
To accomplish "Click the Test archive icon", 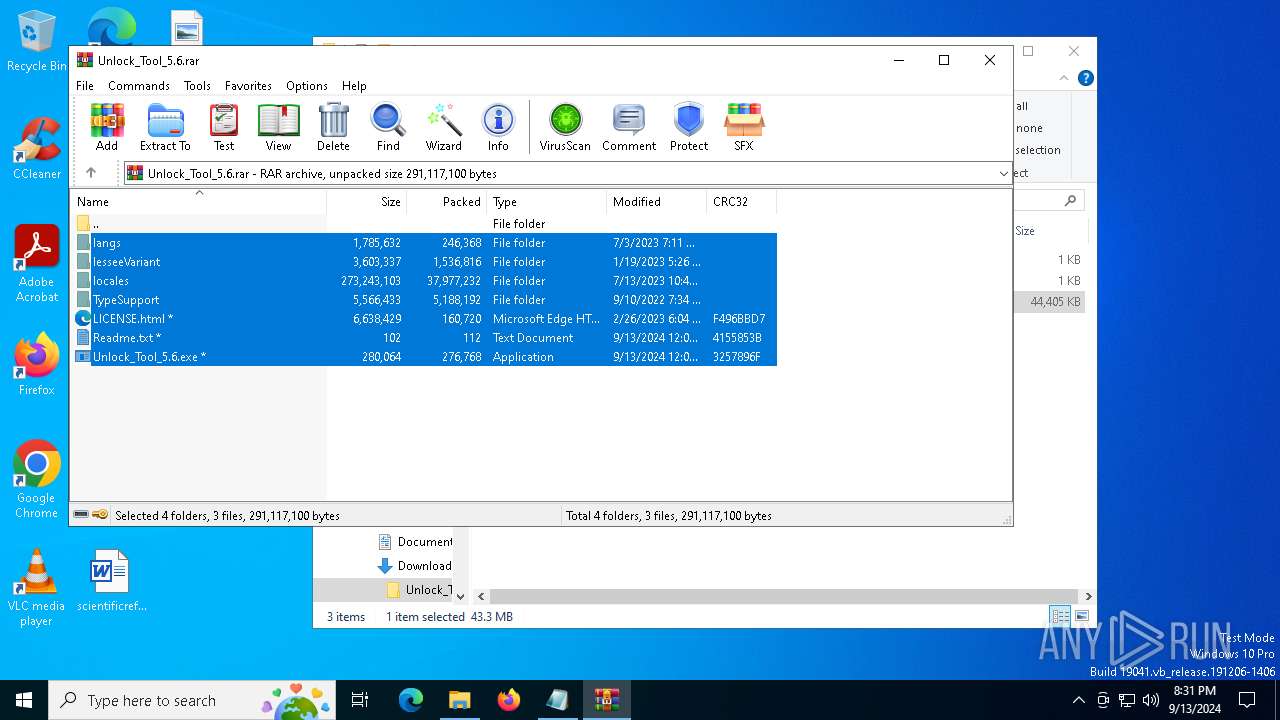I will click(x=224, y=127).
